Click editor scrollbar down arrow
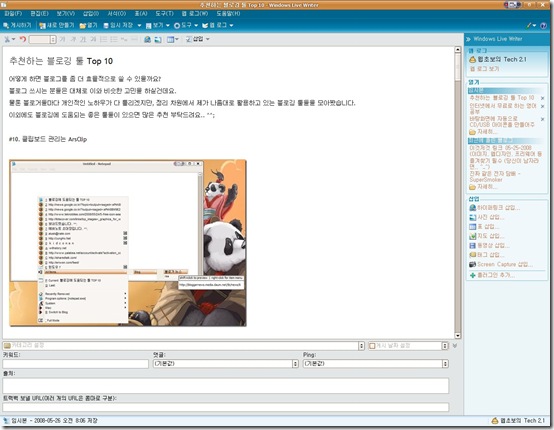 click(x=458, y=336)
